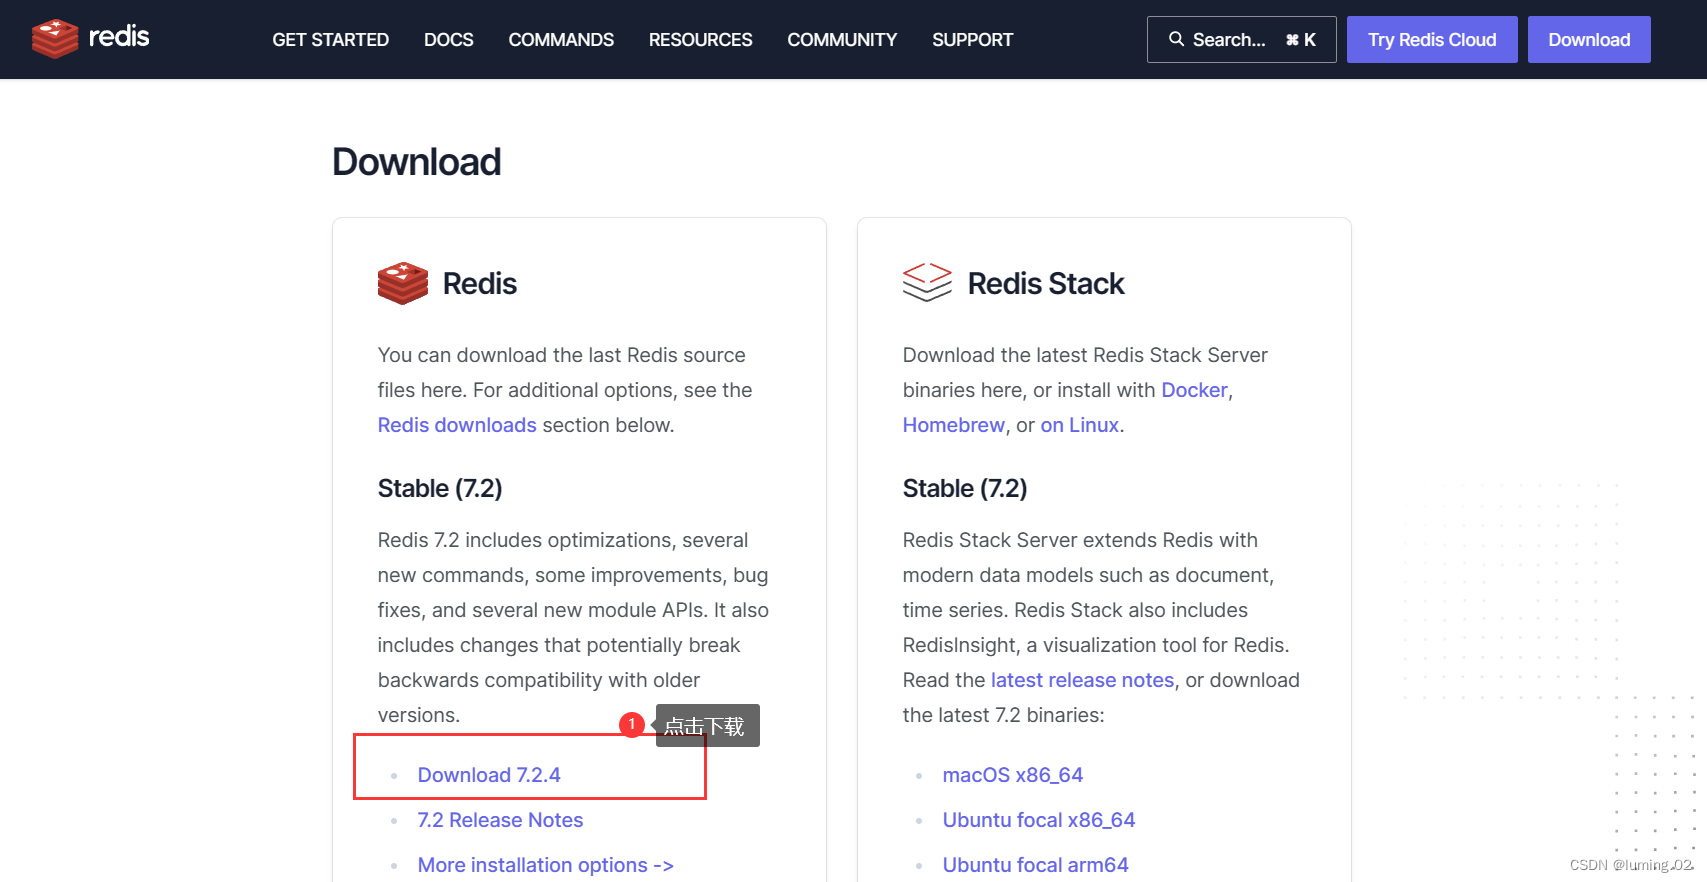Click the red Redis cube icon in card
The width and height of the screenshot is (1707, 882).
coord(403,284)
